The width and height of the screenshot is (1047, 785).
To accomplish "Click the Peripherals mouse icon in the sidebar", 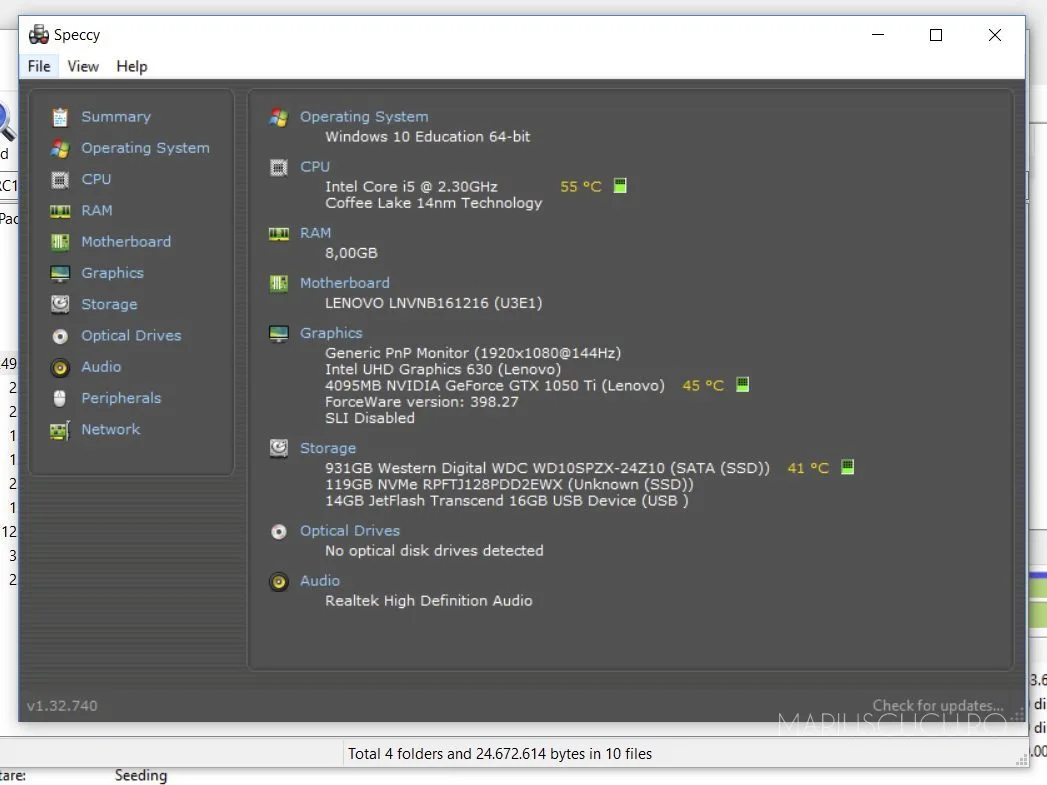I will [x=60, y=399].
